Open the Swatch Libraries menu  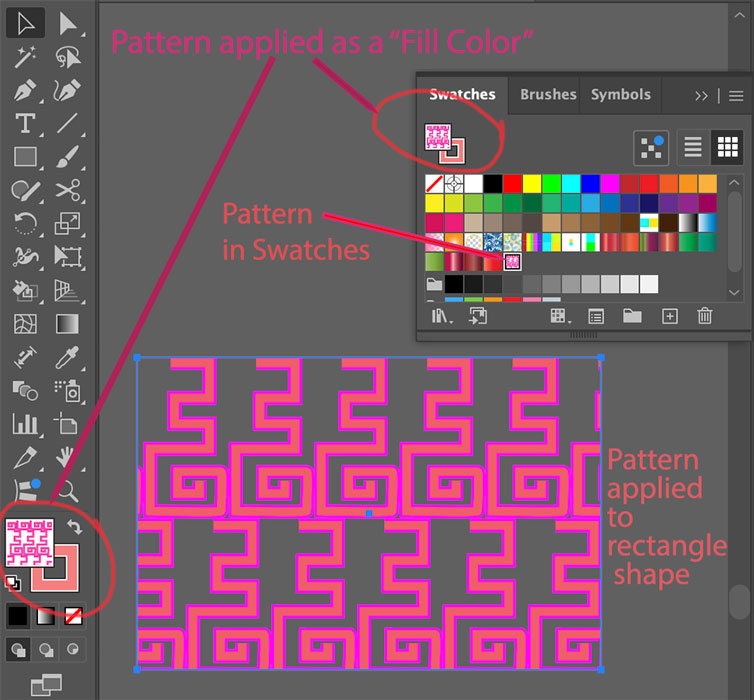tap(441, 316)
